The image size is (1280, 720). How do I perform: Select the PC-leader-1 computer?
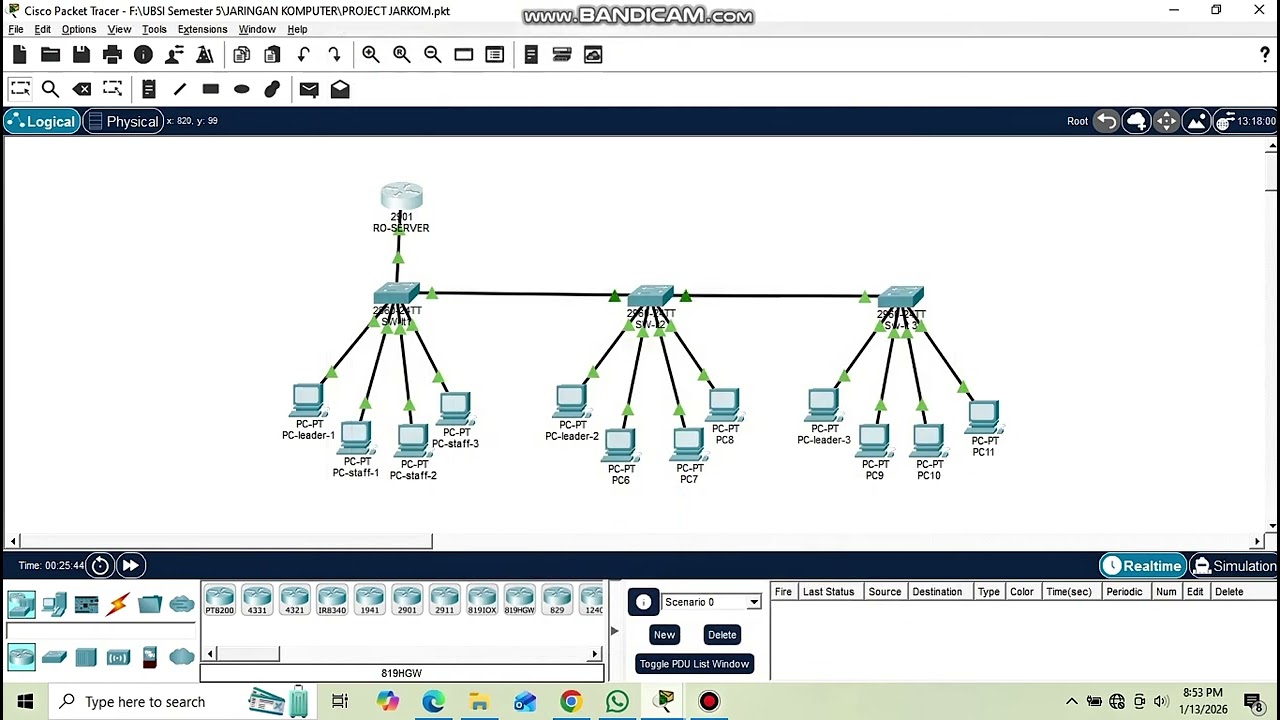click(307, 401)
